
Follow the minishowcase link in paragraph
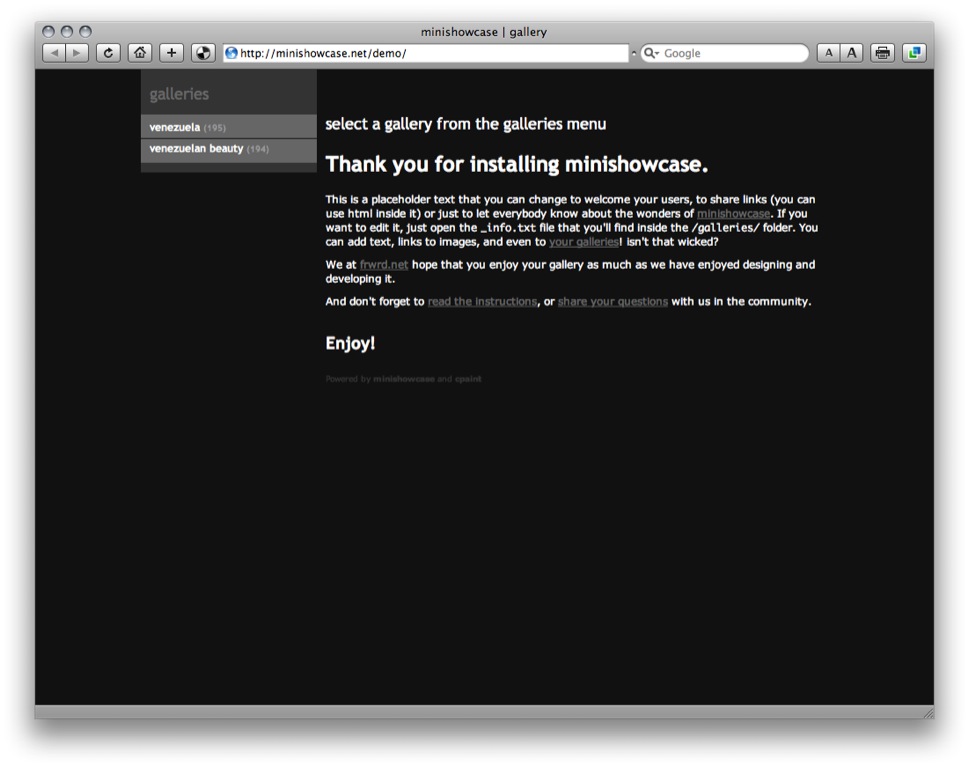pyautogui.click(x=734, y=214)
